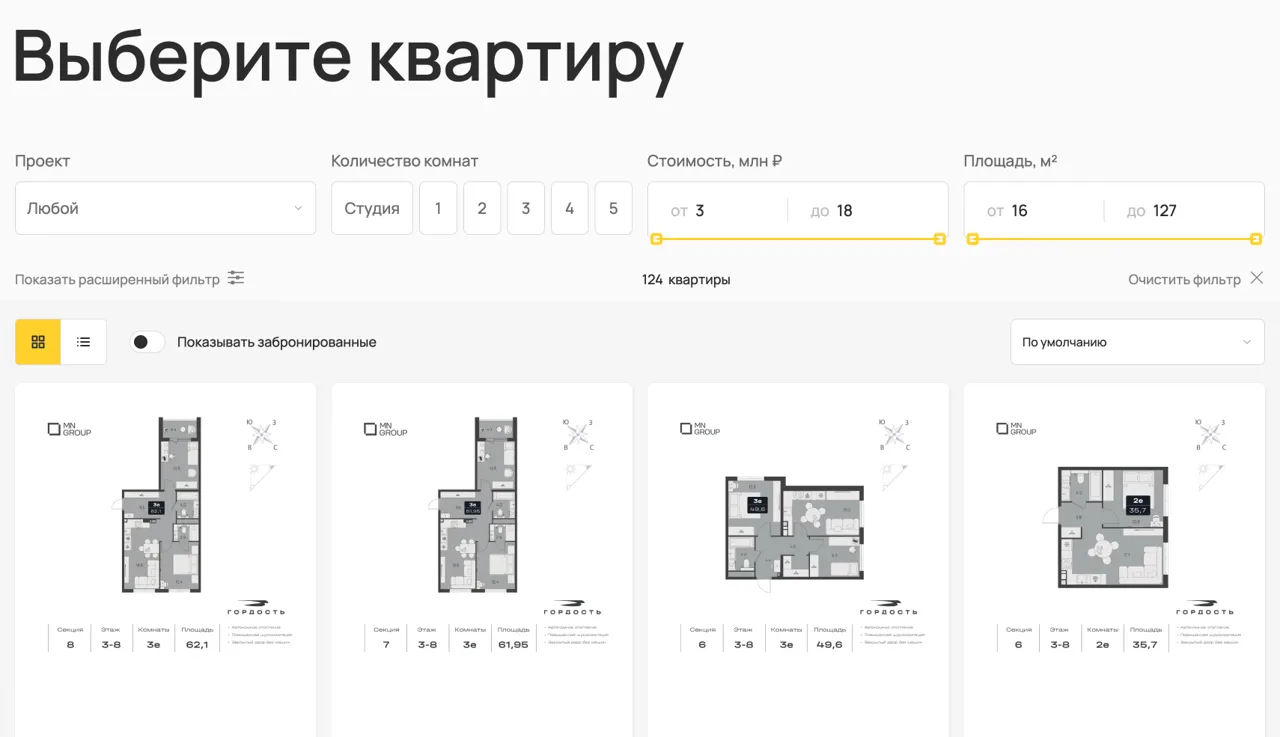
Task: Click the Стоимость, млн ₽ label
Action: tap(715, 161)
